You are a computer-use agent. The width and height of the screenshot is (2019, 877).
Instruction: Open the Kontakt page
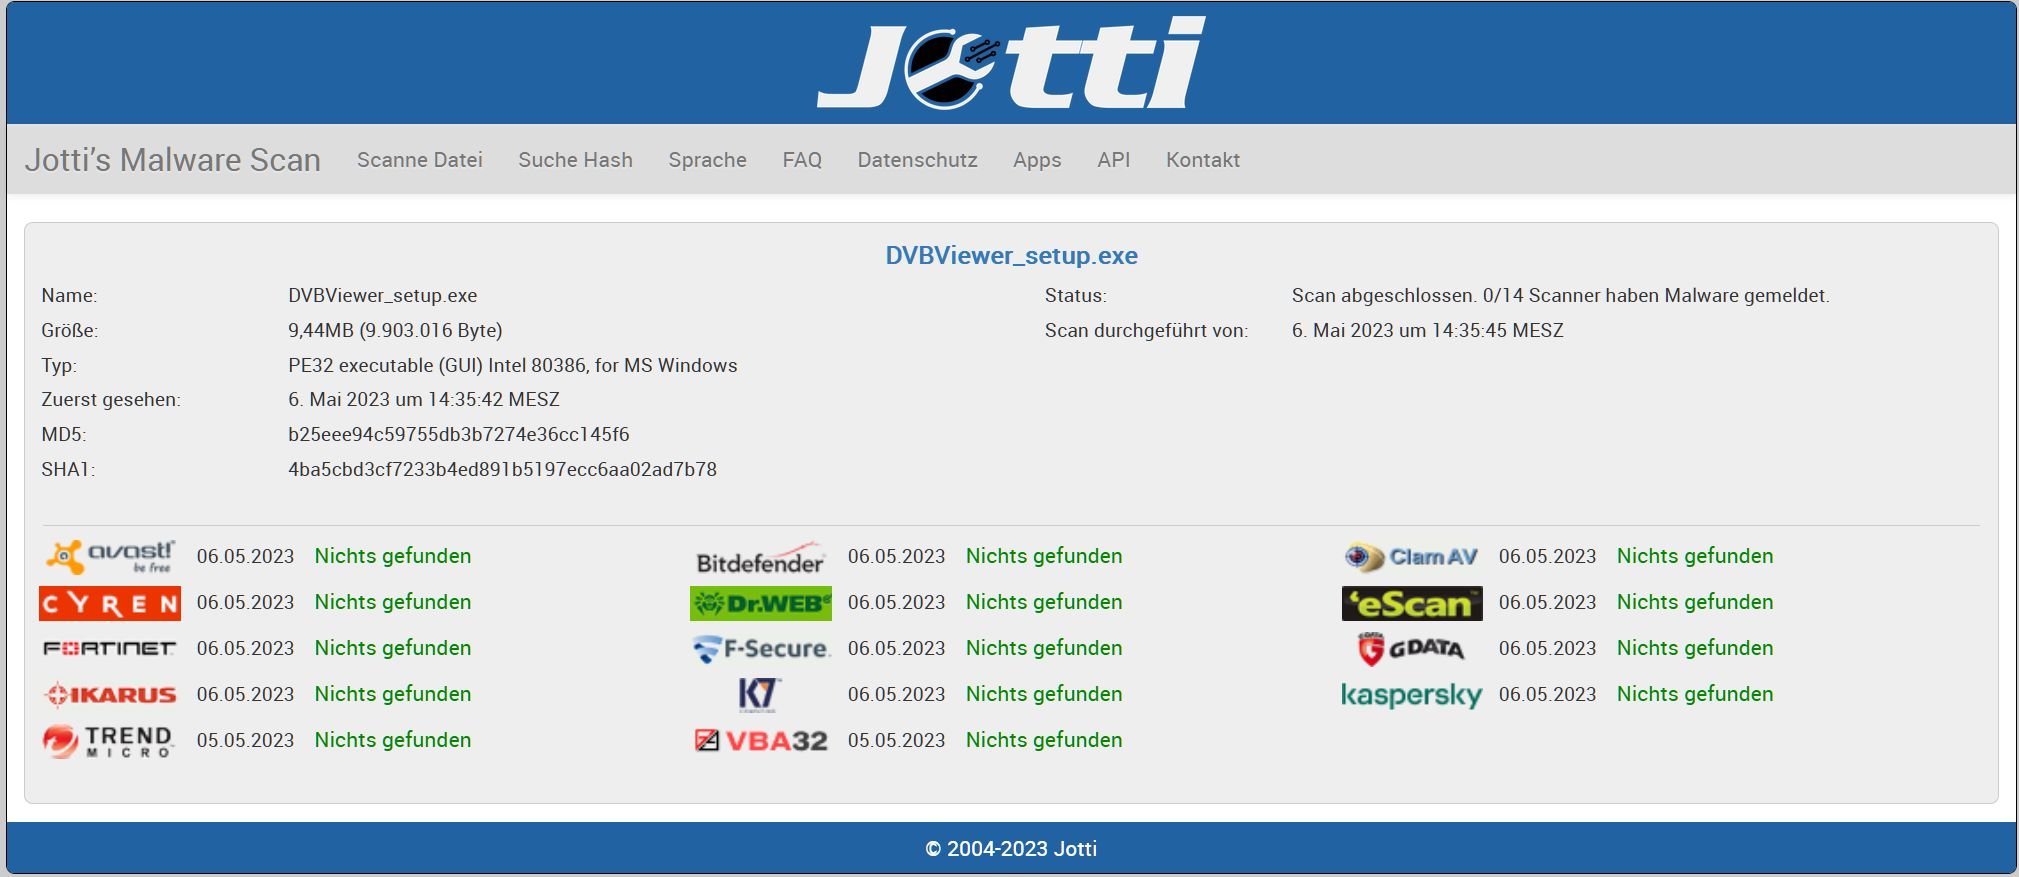1202,160
